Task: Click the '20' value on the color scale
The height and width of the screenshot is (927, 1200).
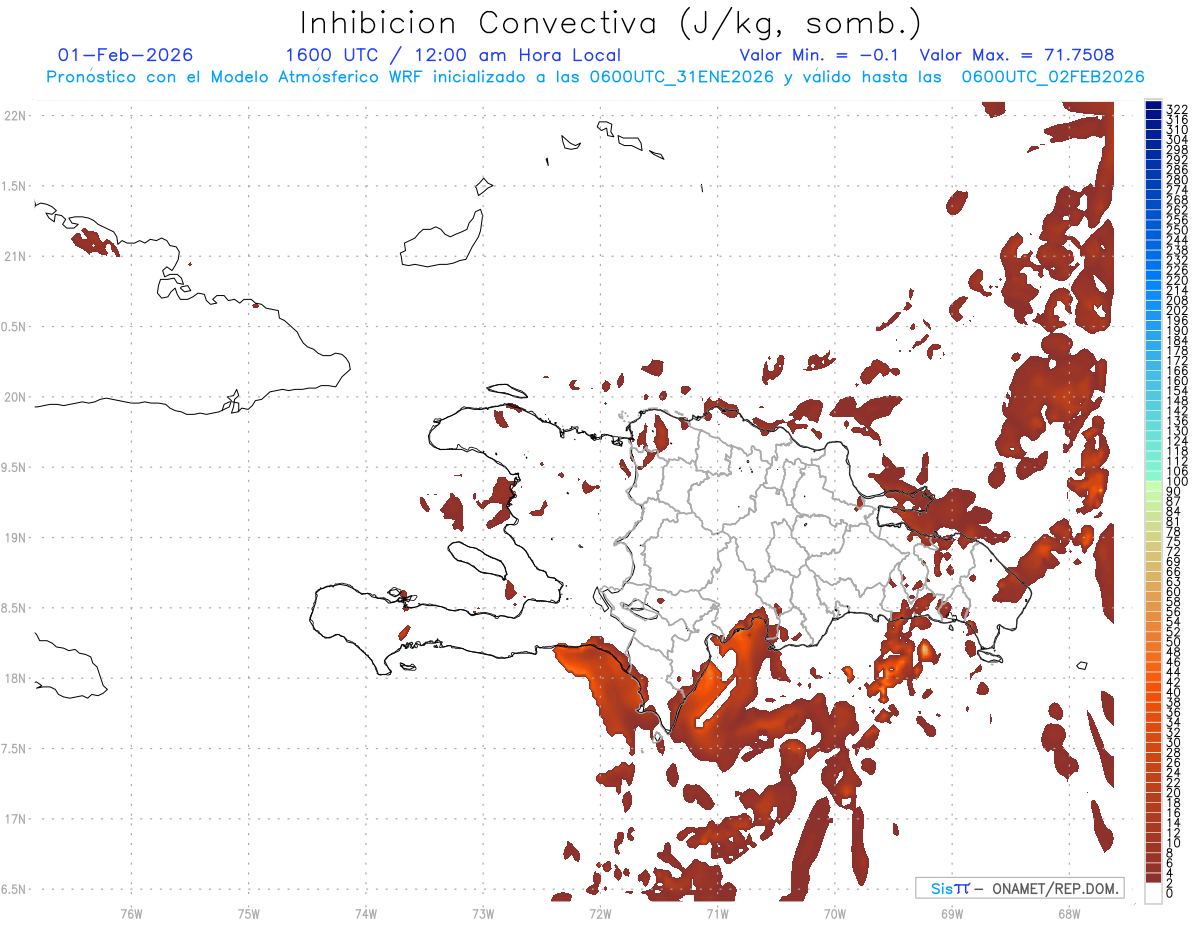Action: pyautogui.click(x=1174, y=792)
